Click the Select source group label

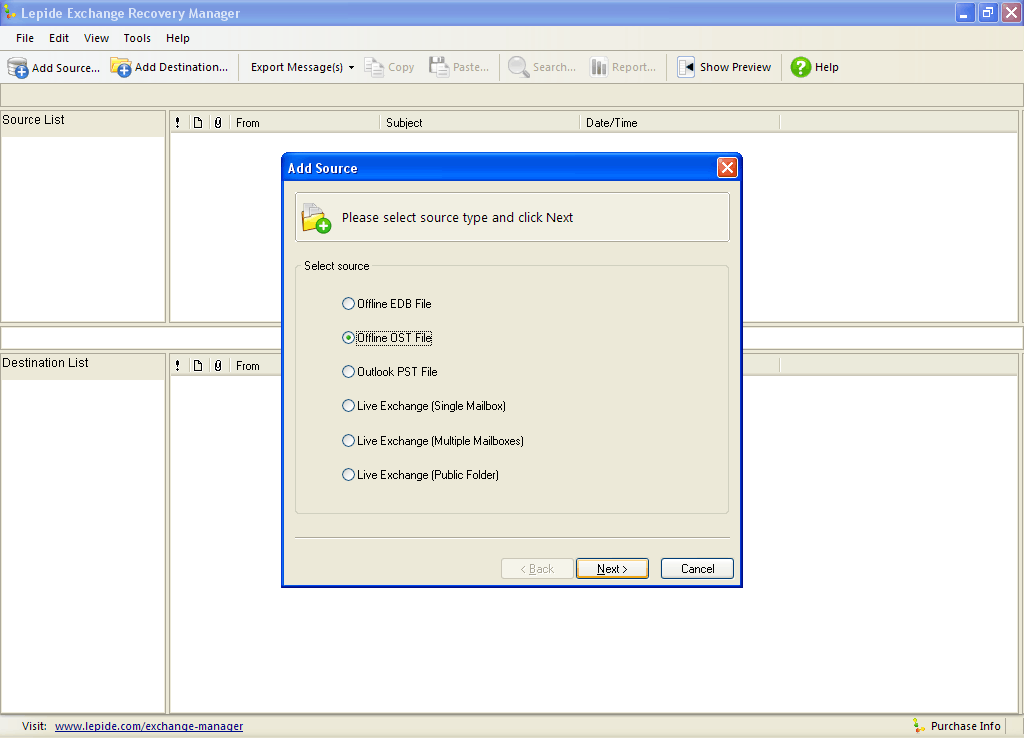pos(336,266)
